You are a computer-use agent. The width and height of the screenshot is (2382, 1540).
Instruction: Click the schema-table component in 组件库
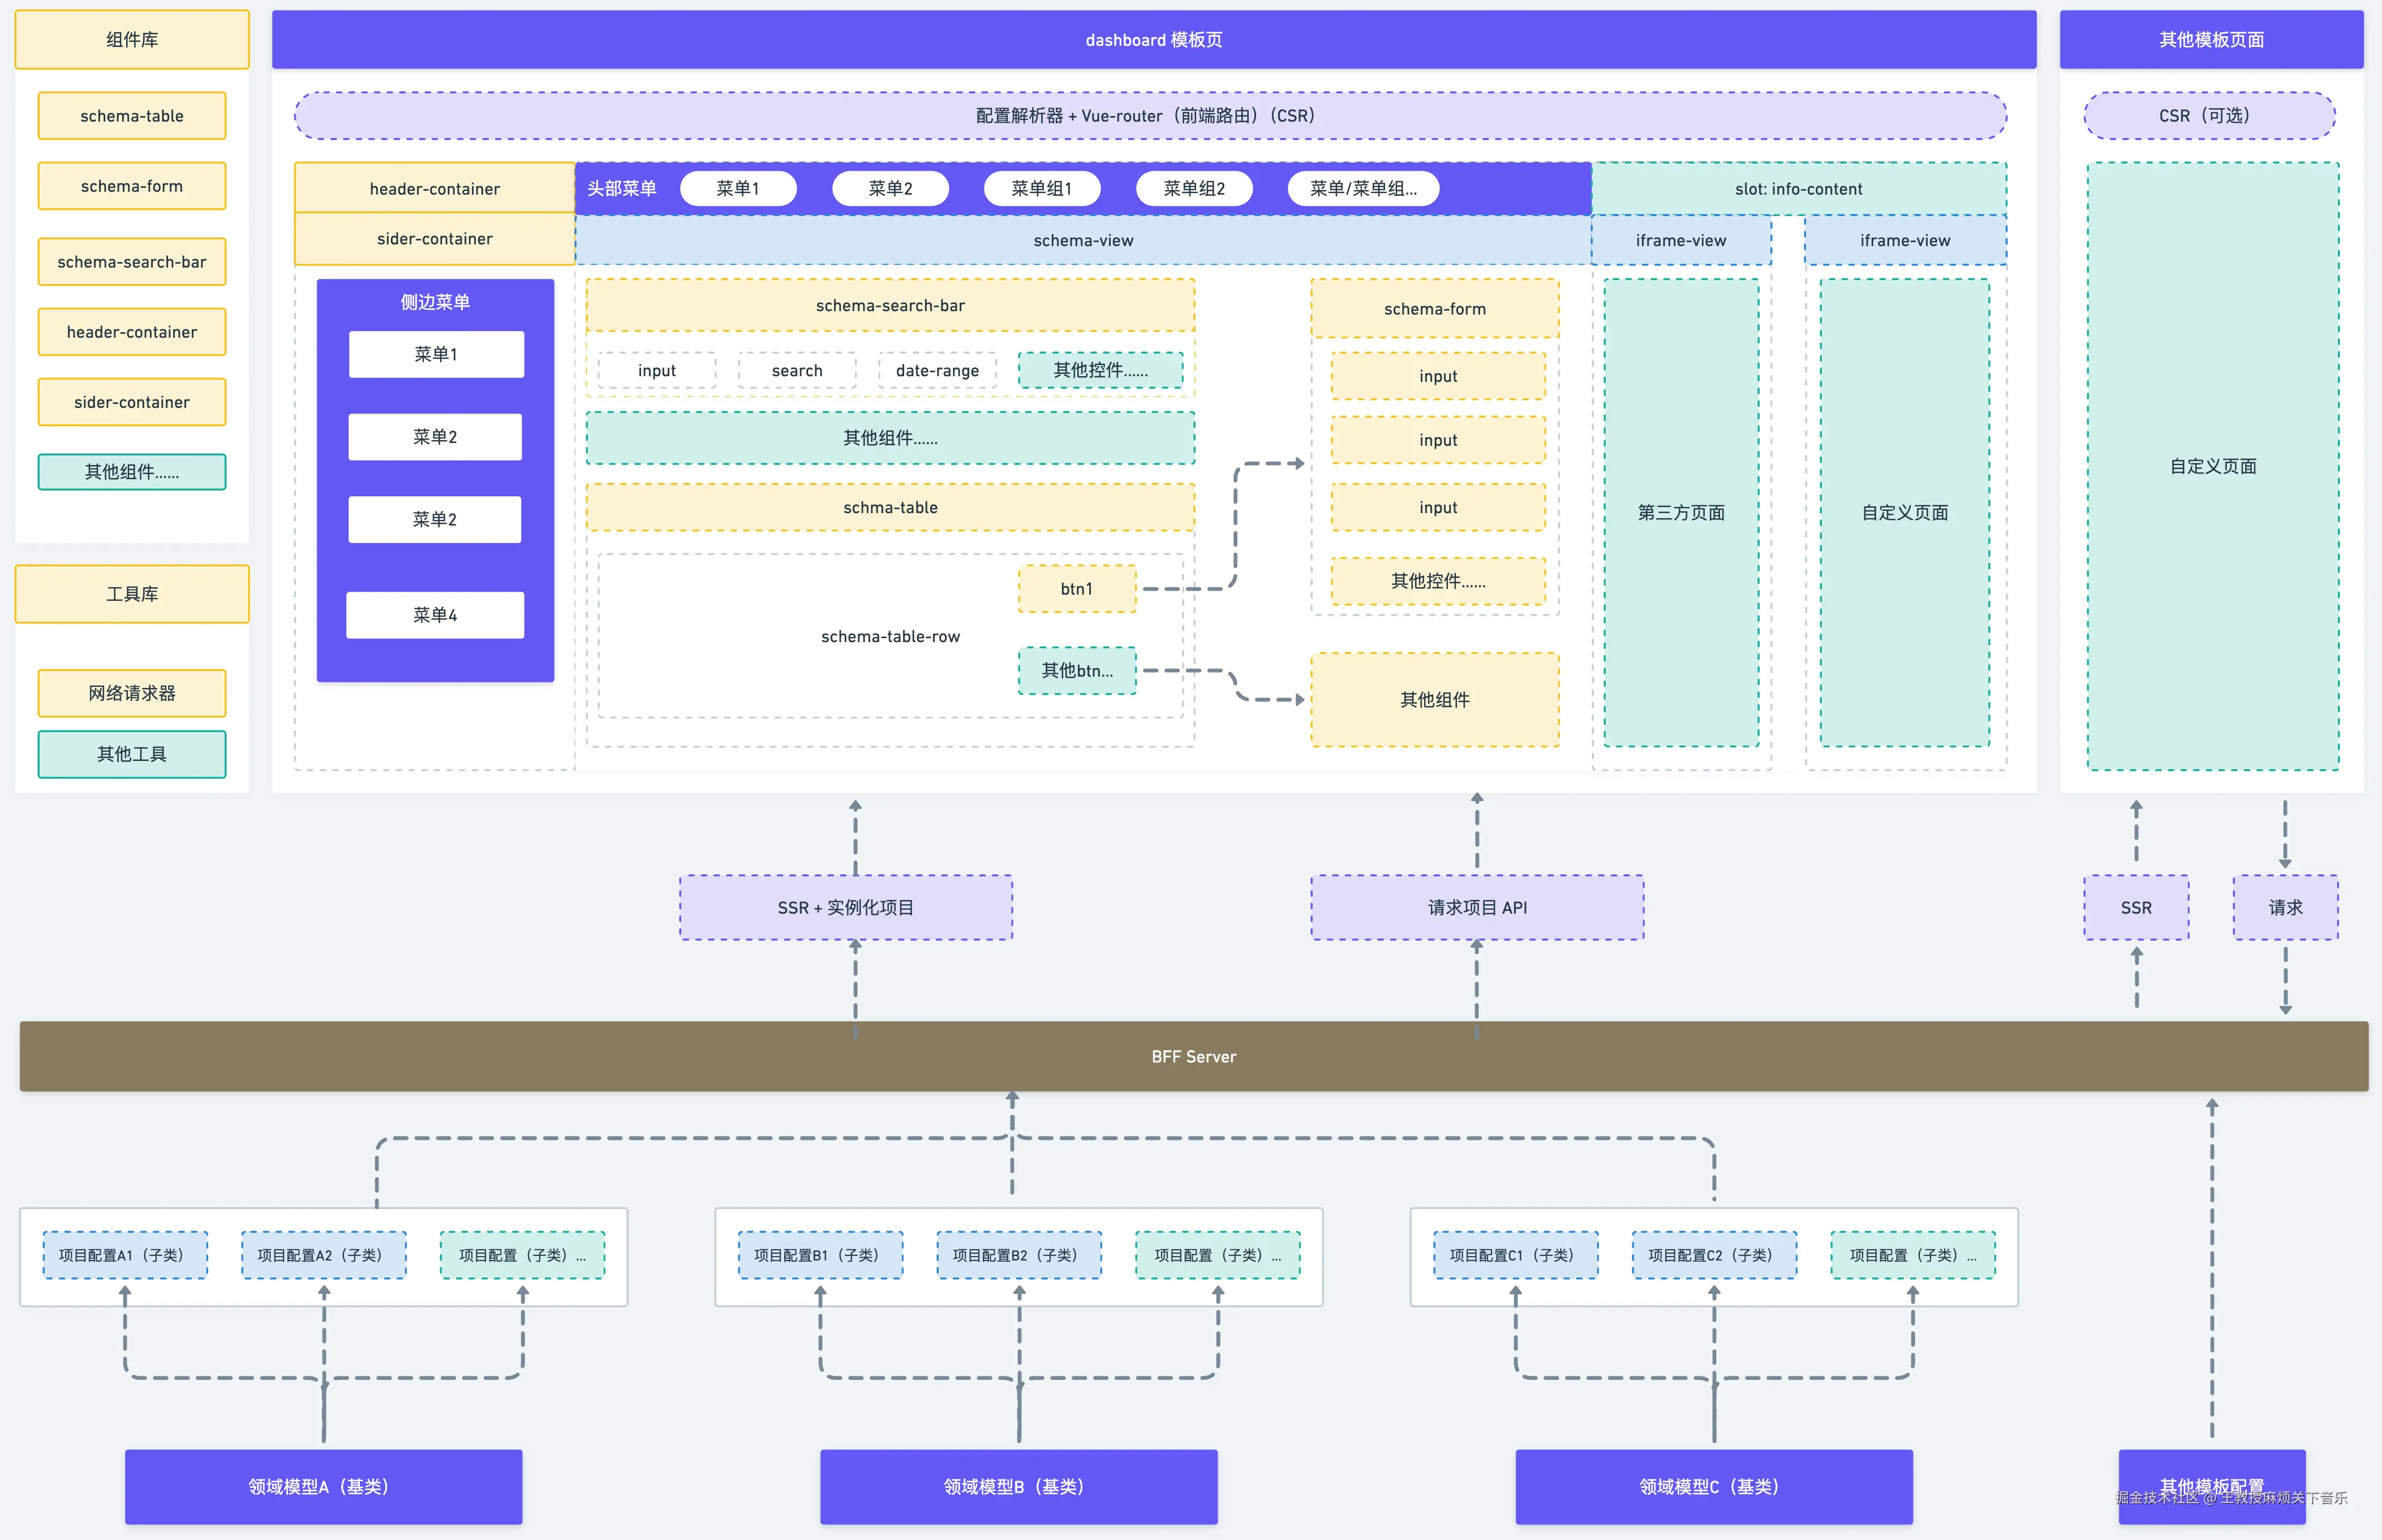tap(132, 116)
